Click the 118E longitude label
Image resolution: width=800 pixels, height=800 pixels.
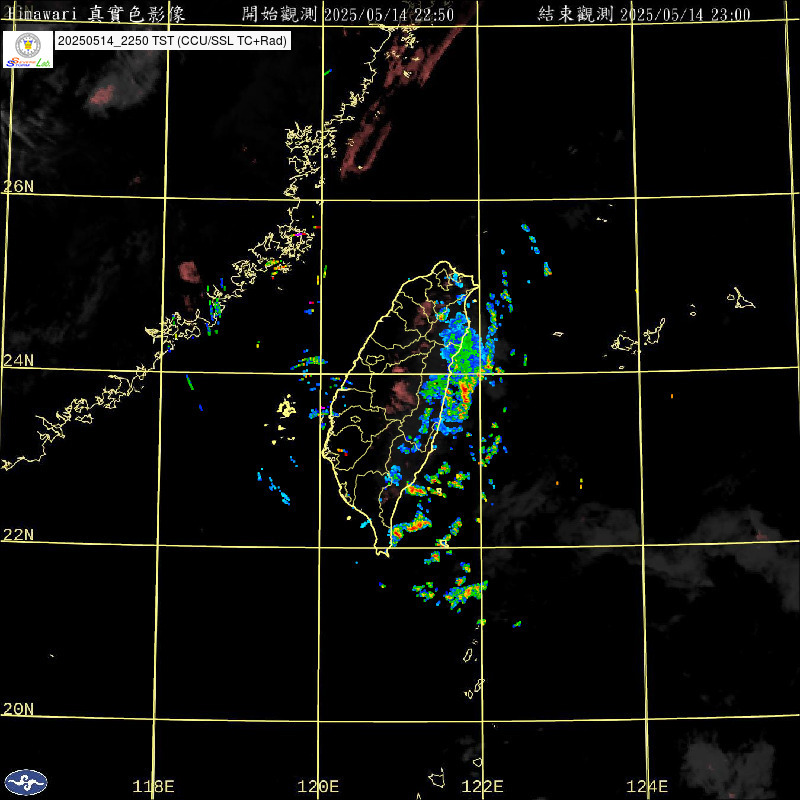[x=153, y=786]
